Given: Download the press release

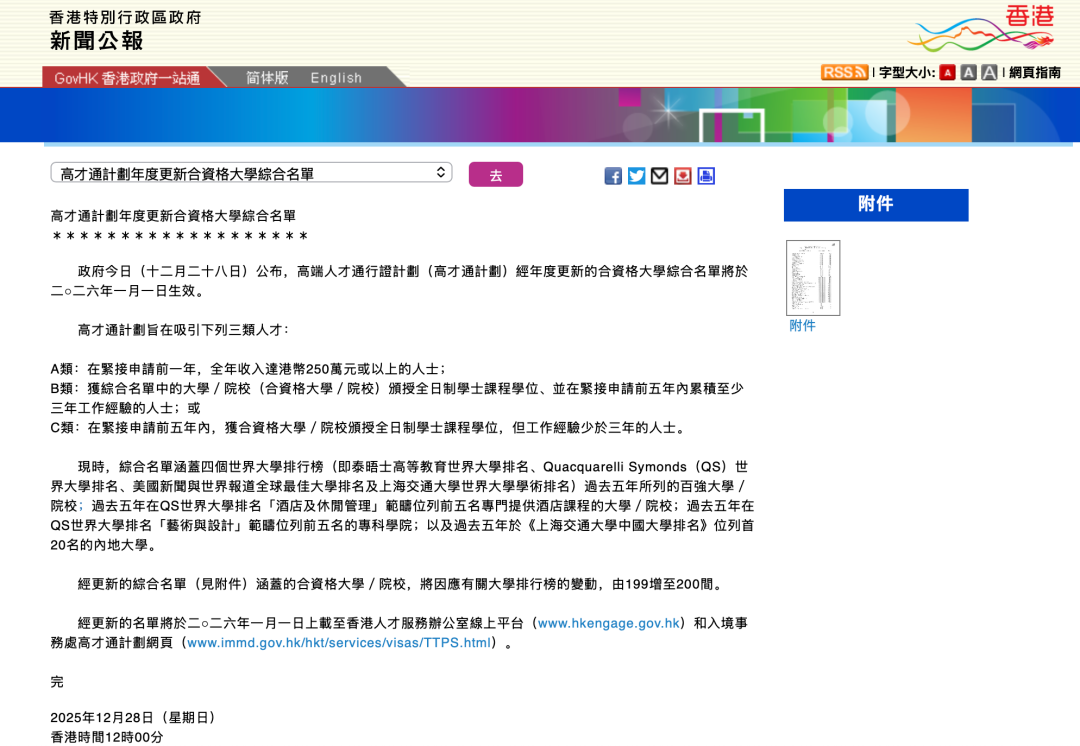Looking at the screenshot, I should (x=682, y=176).
